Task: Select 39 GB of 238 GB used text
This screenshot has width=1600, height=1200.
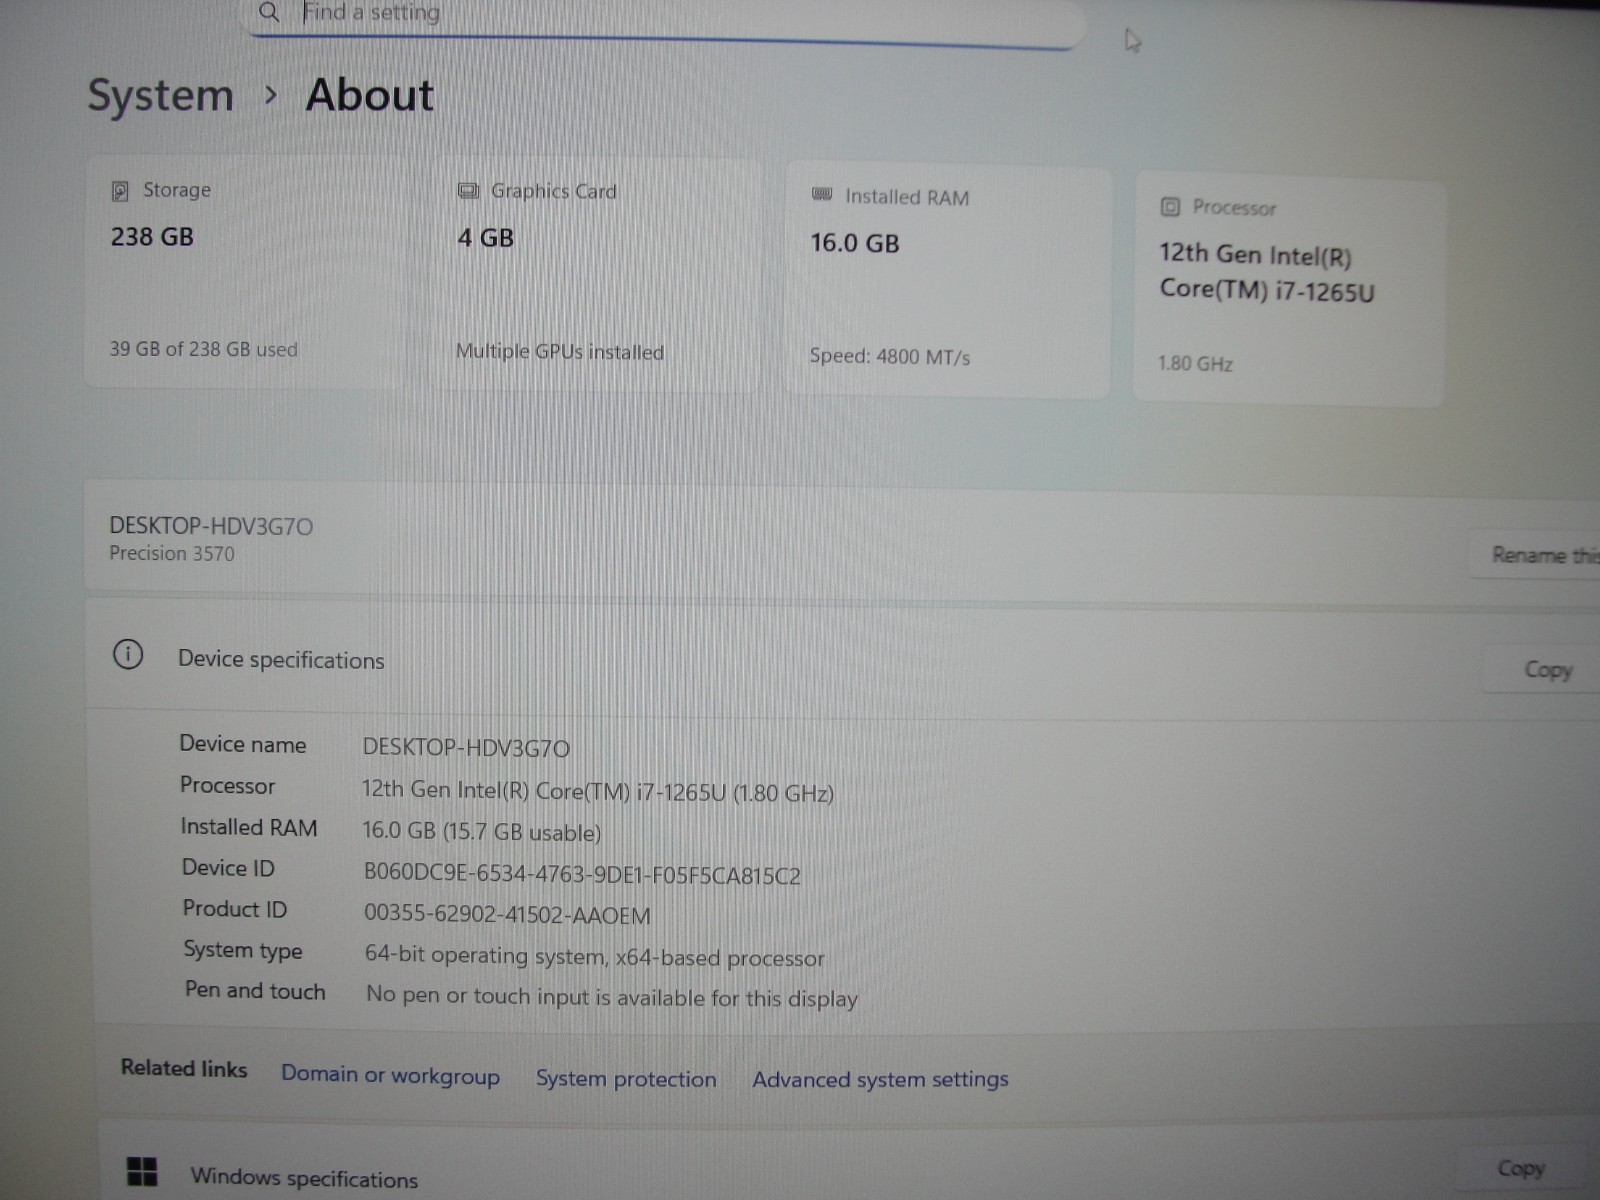Action: 203,349
